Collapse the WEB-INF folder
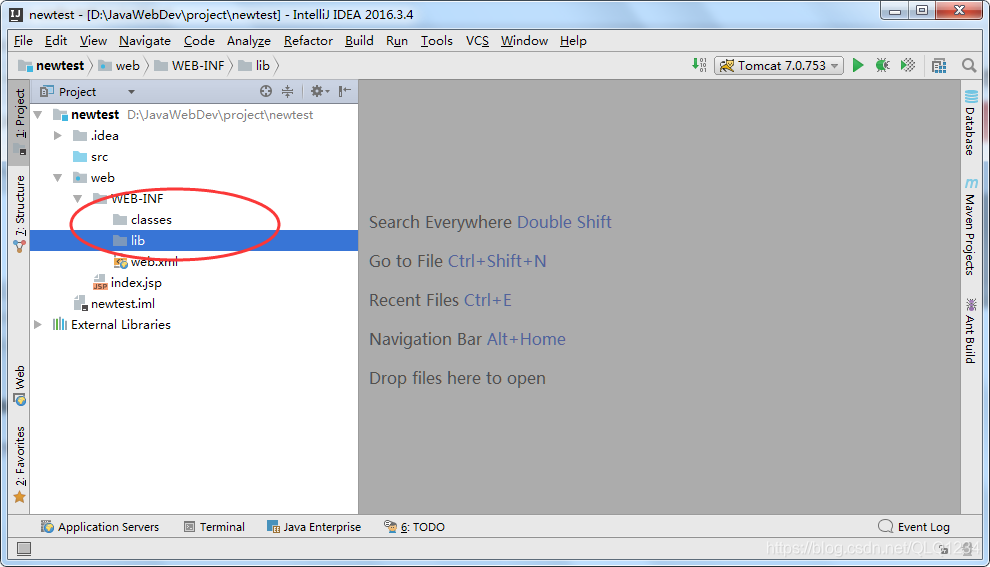Screen dimensions: 990x567 77,199
